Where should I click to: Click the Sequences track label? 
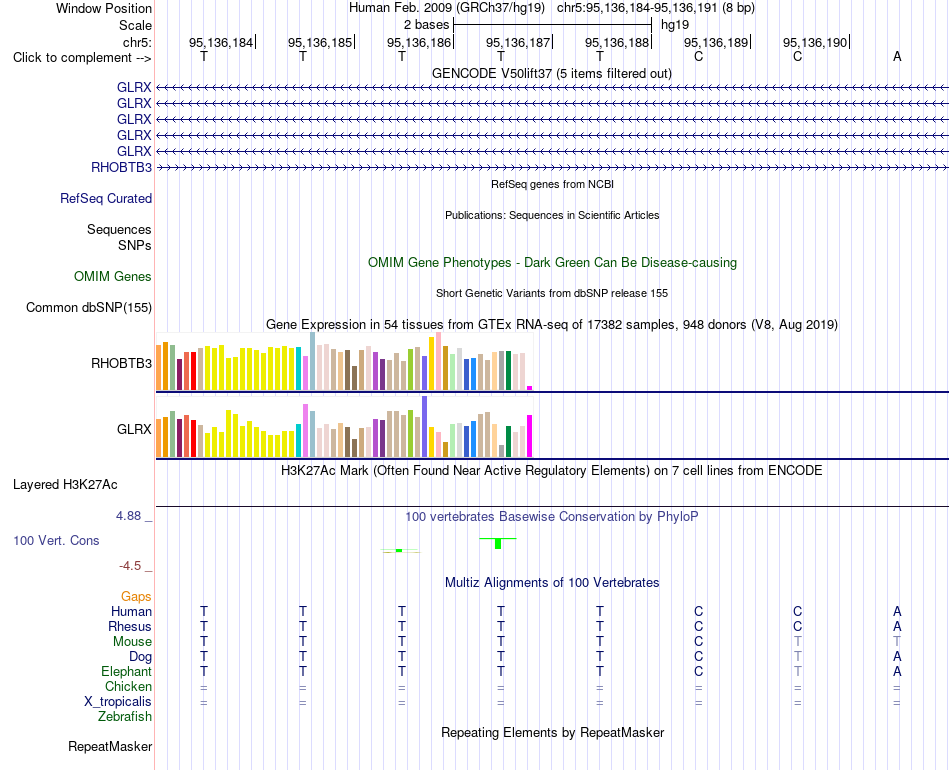(119, 230)
